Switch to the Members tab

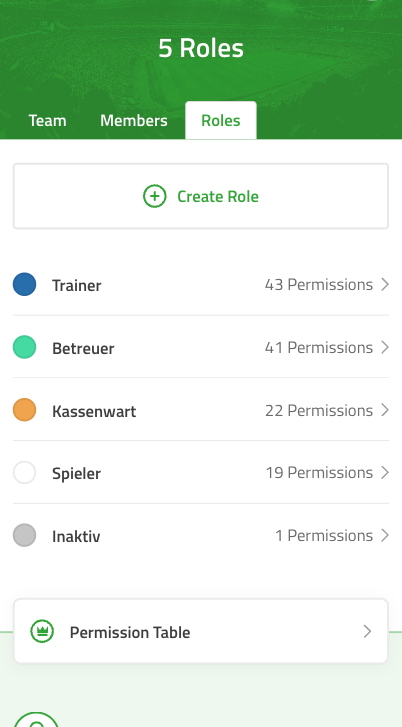[134, 121]
